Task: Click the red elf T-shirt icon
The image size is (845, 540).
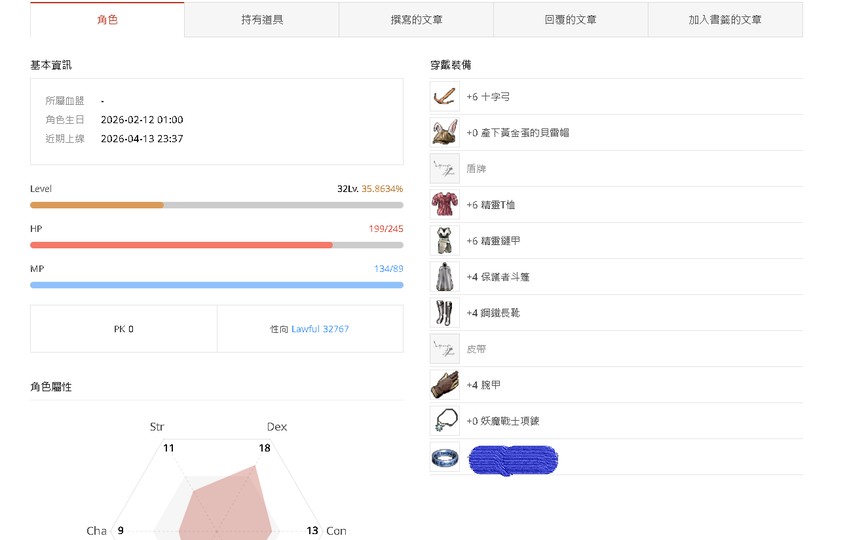Action: click(x=445, y=205)
